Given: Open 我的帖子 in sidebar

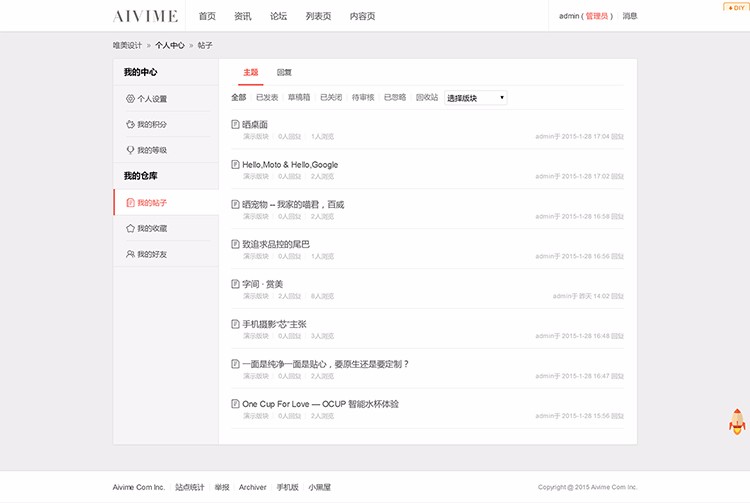Looking at the screenshot, I should (152, 203).
